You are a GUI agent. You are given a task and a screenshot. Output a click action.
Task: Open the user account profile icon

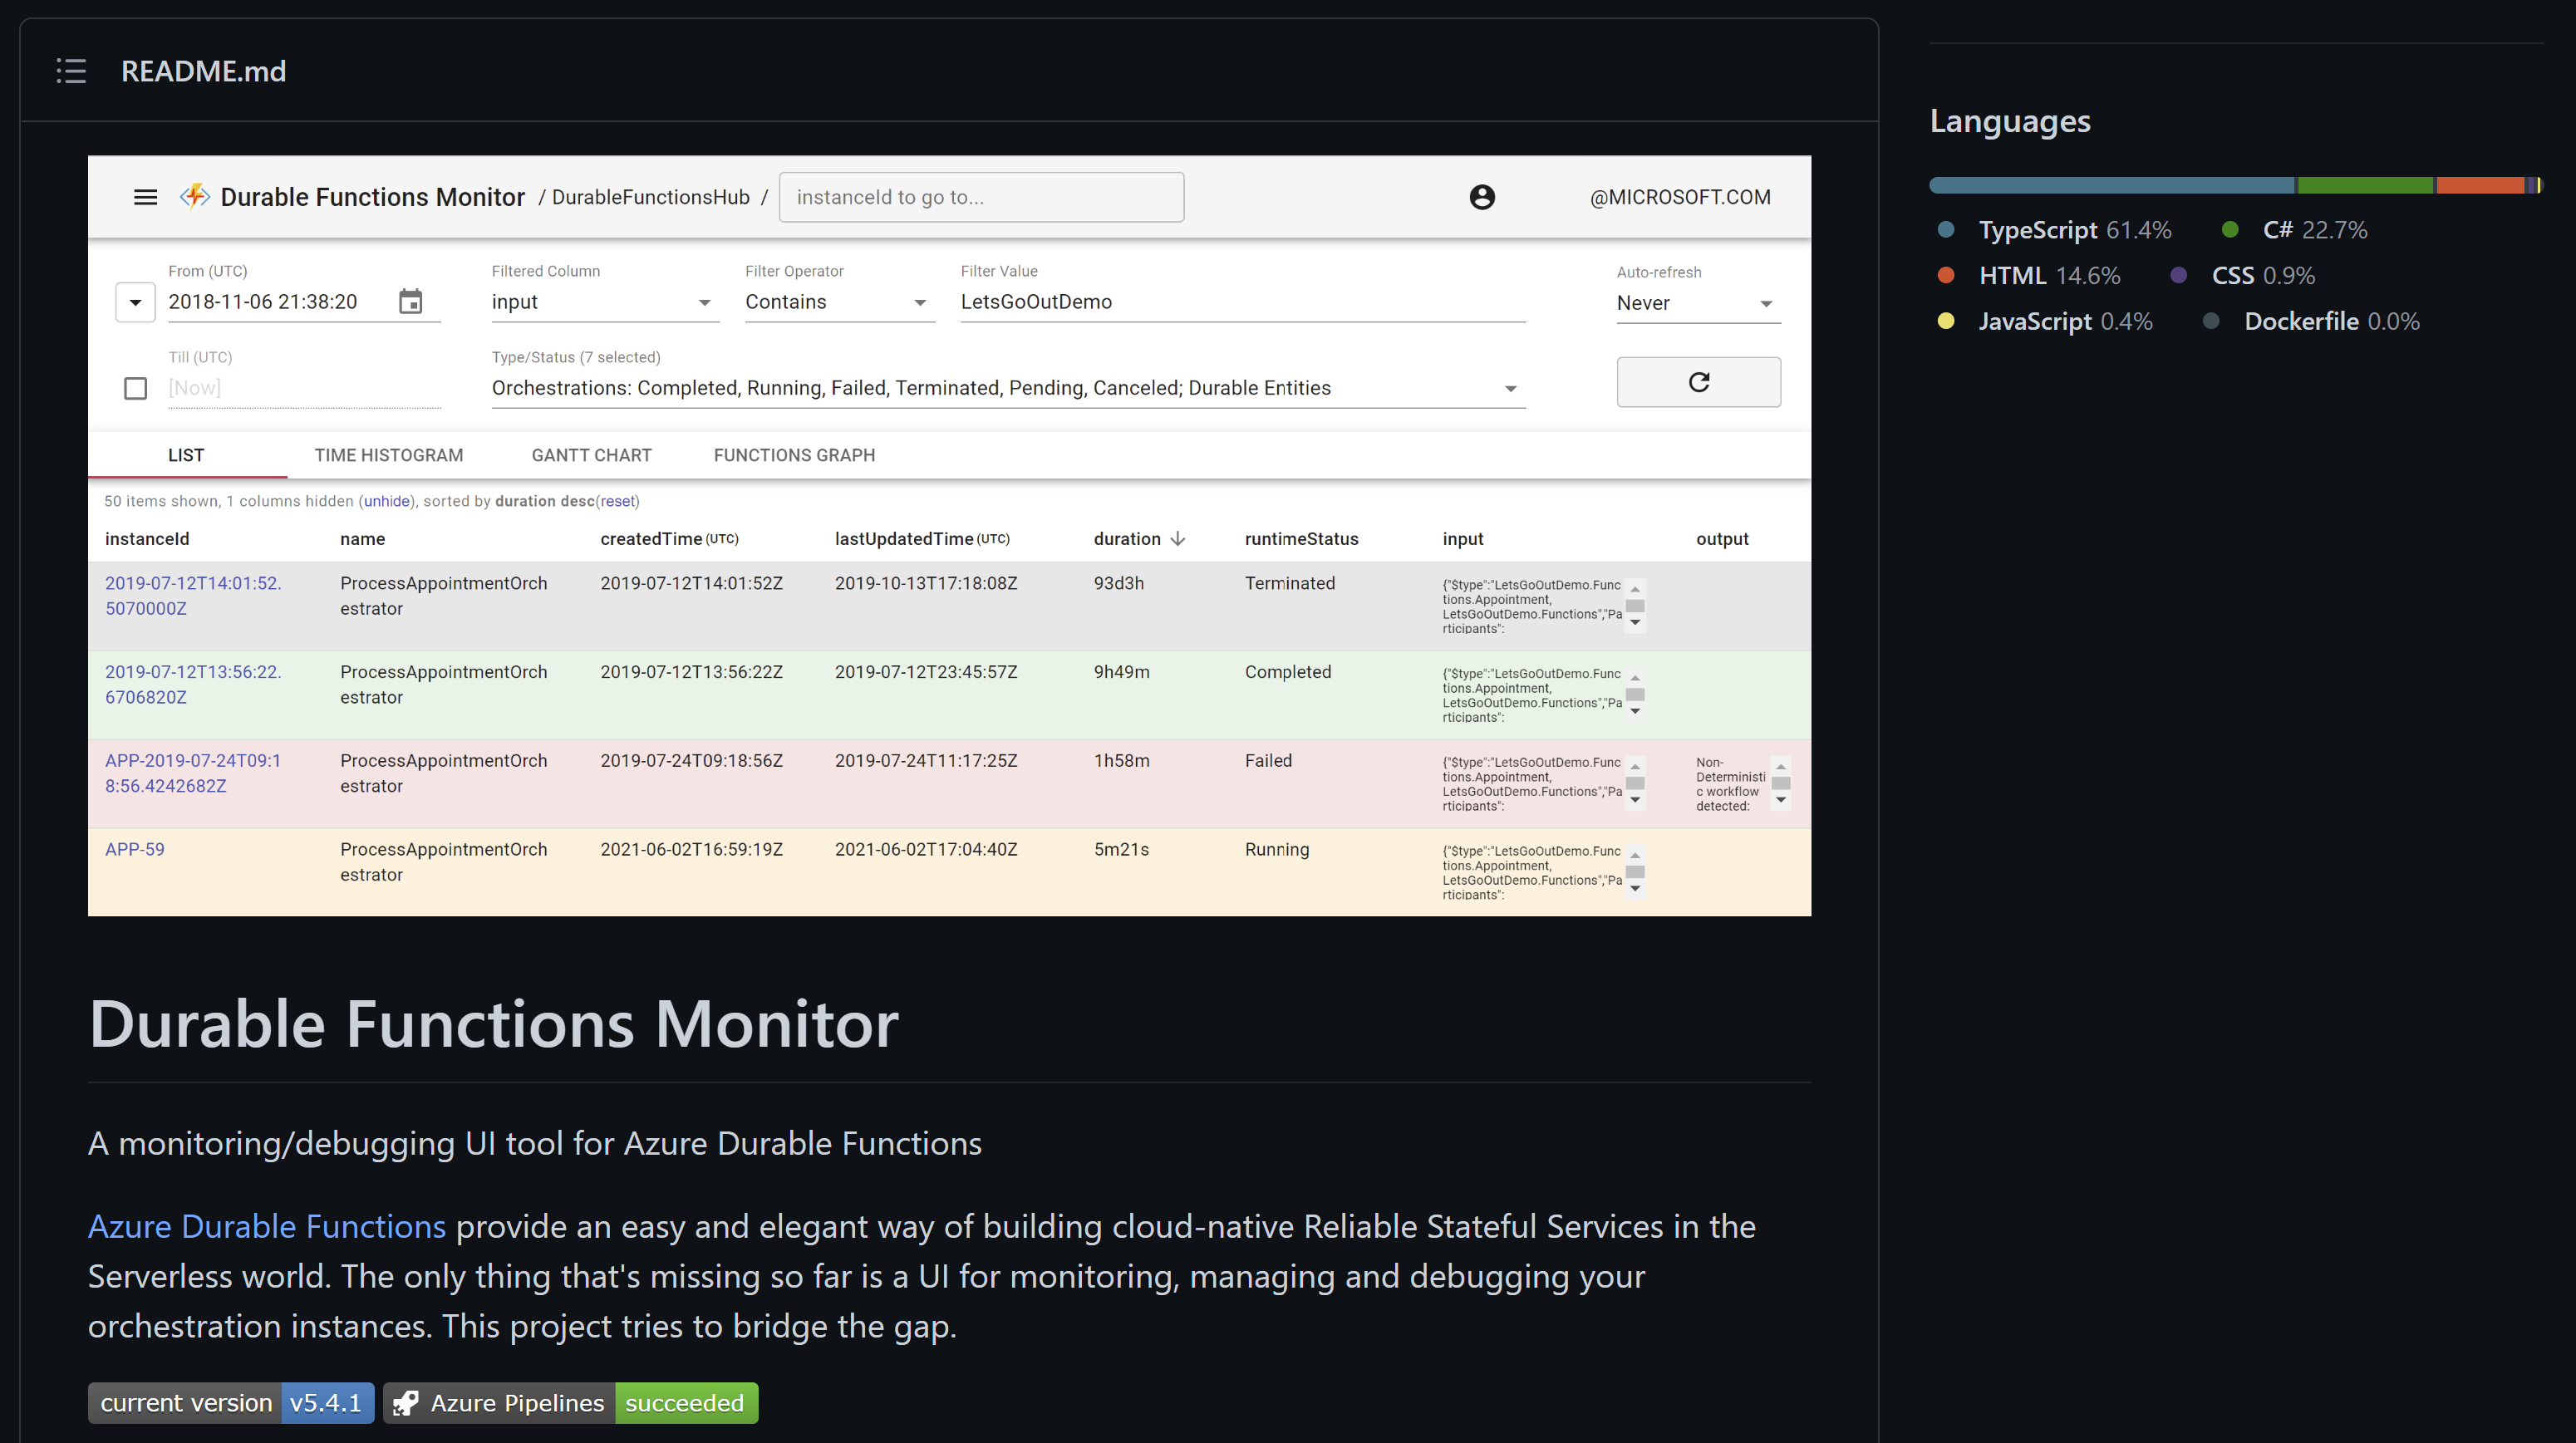click(1482, 197)
